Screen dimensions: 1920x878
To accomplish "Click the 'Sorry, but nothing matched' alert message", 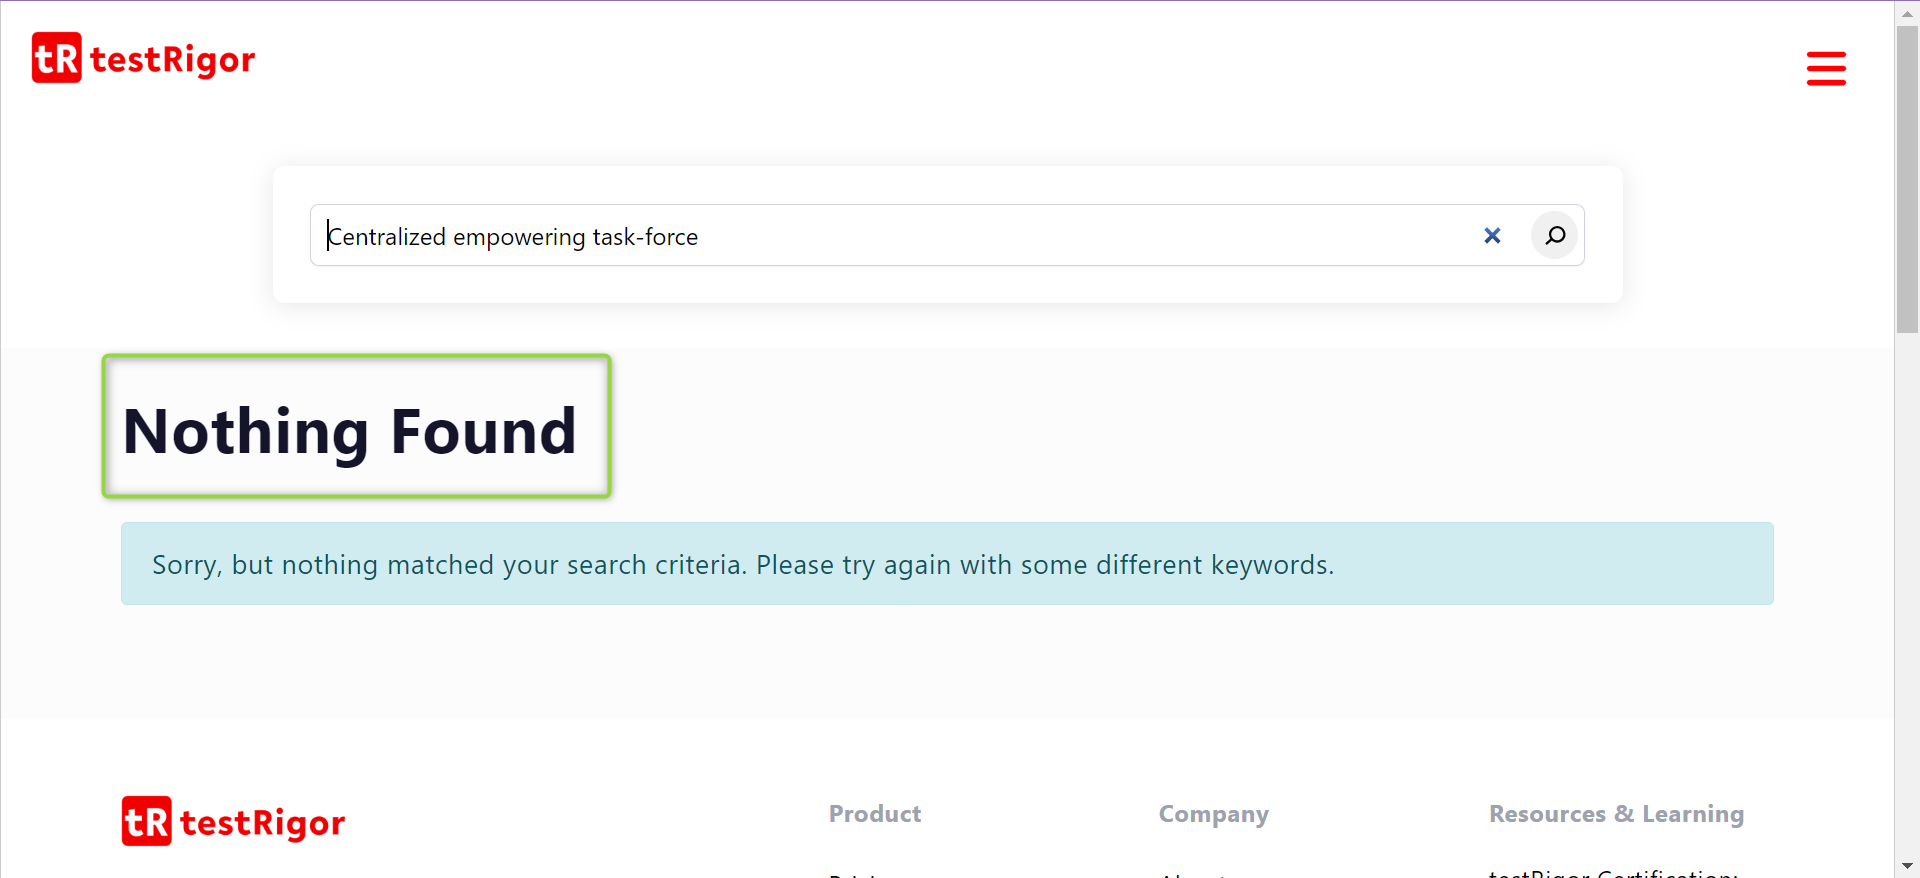I will point(742,565).
